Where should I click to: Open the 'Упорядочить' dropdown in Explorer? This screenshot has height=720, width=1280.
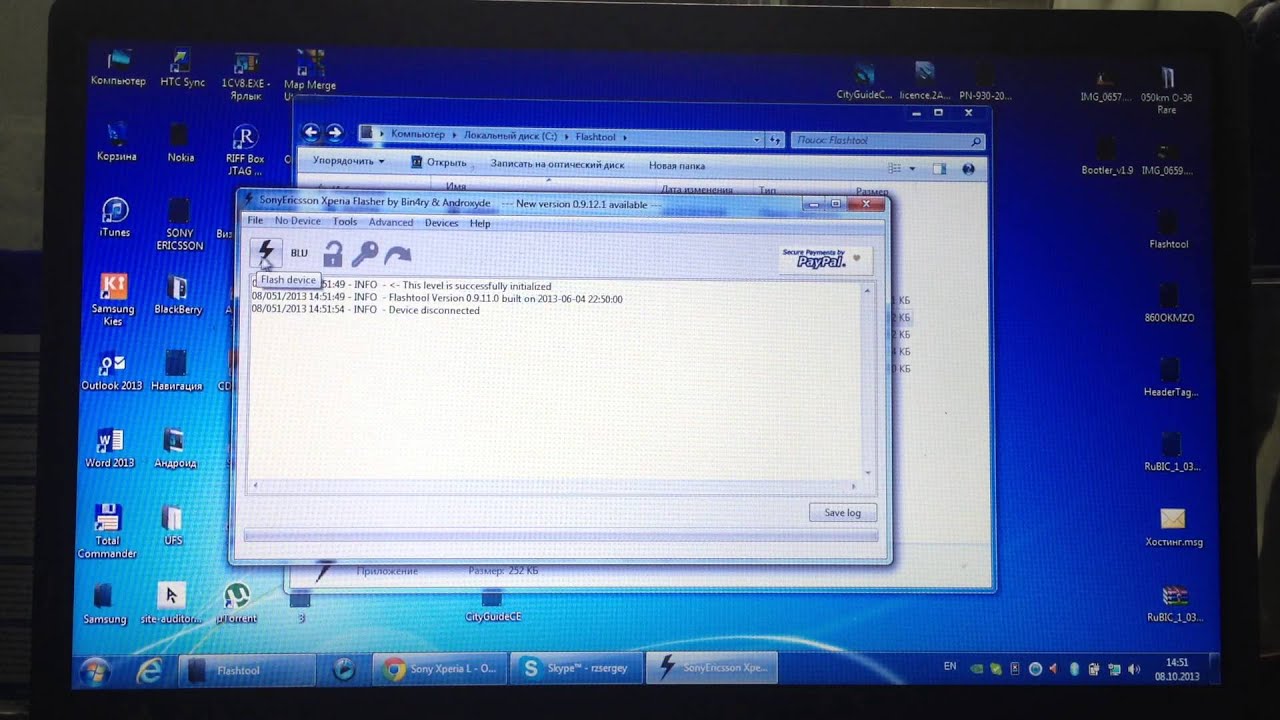348,160
